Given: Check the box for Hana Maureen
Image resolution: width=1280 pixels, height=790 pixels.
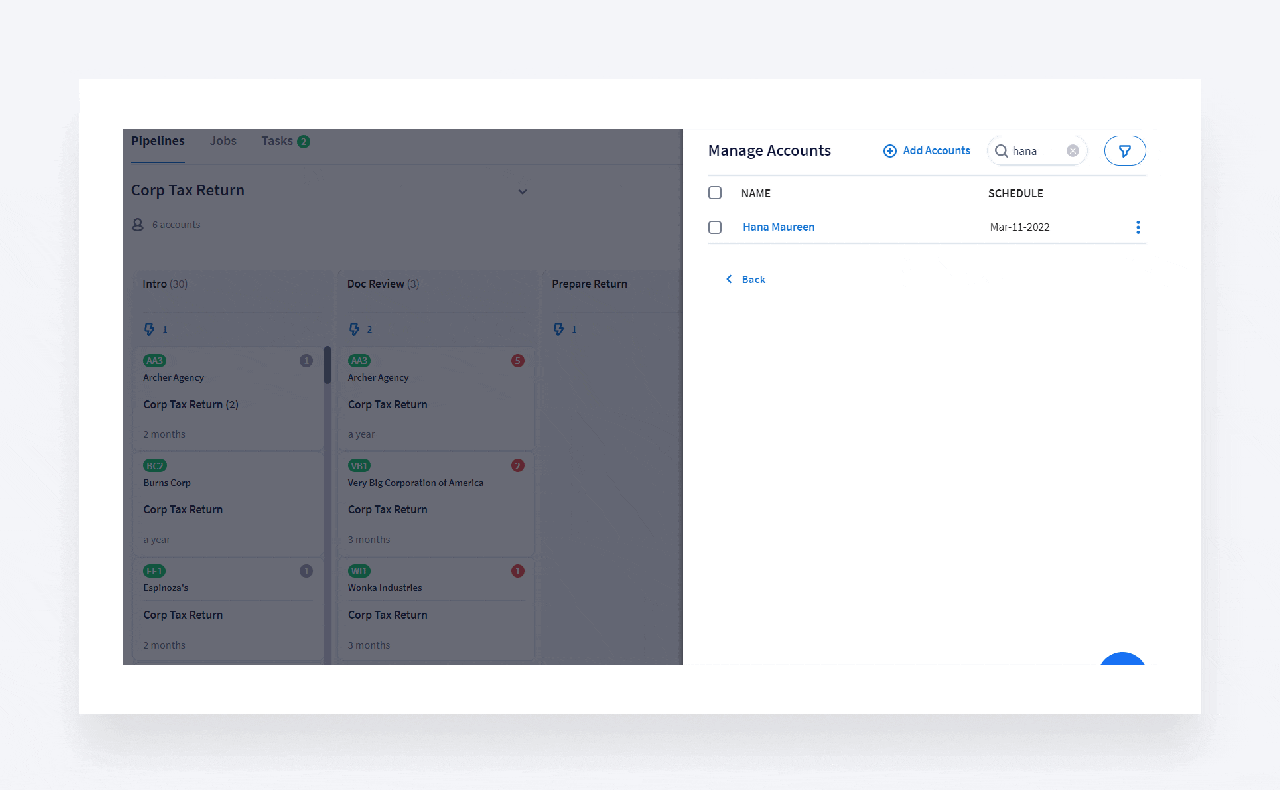Looking at the screenshot, I should (x=715, y=227).
